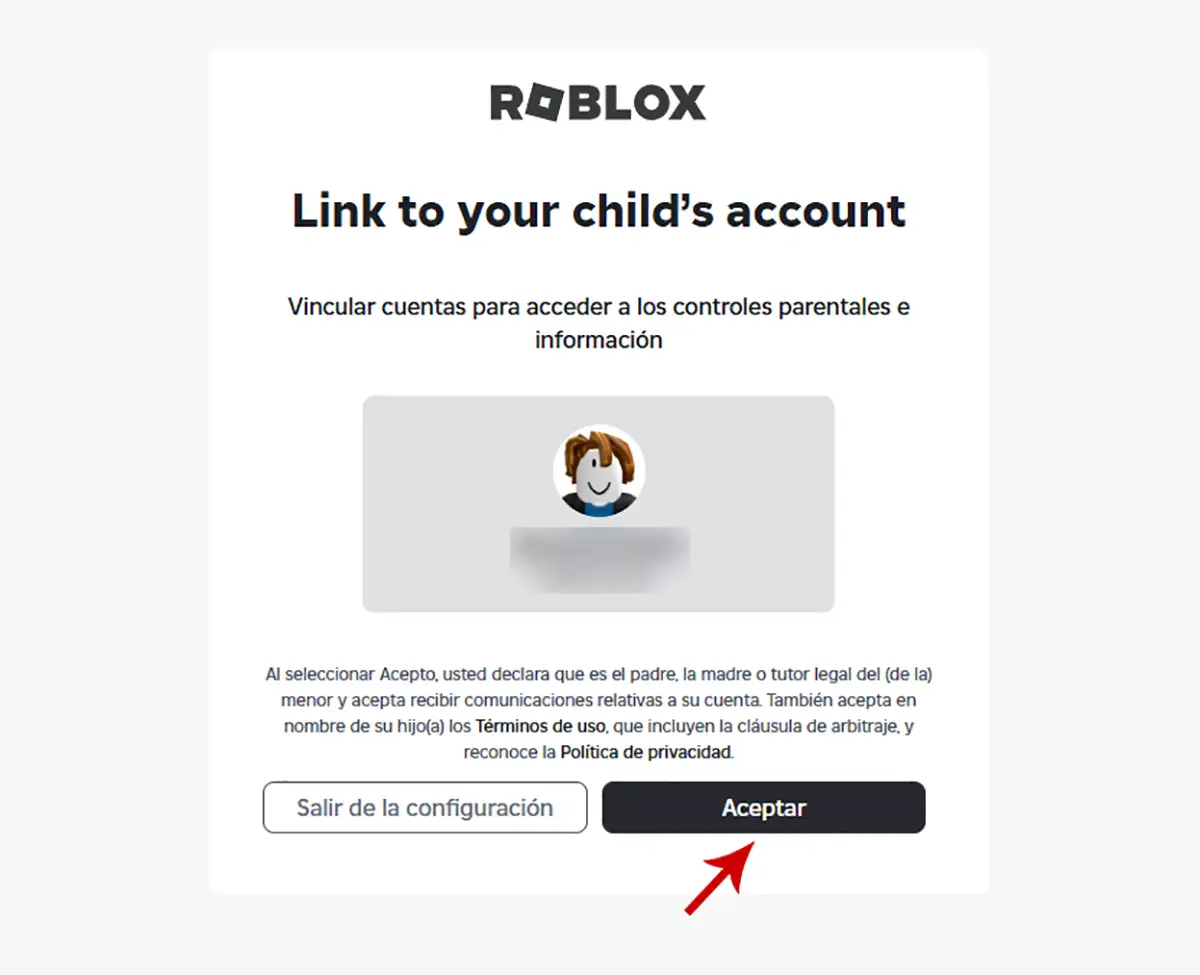Screen dimensions: 1200x975
Task: Click the "Vincular cuentas" subtitle text
Action: pos(599,323)
